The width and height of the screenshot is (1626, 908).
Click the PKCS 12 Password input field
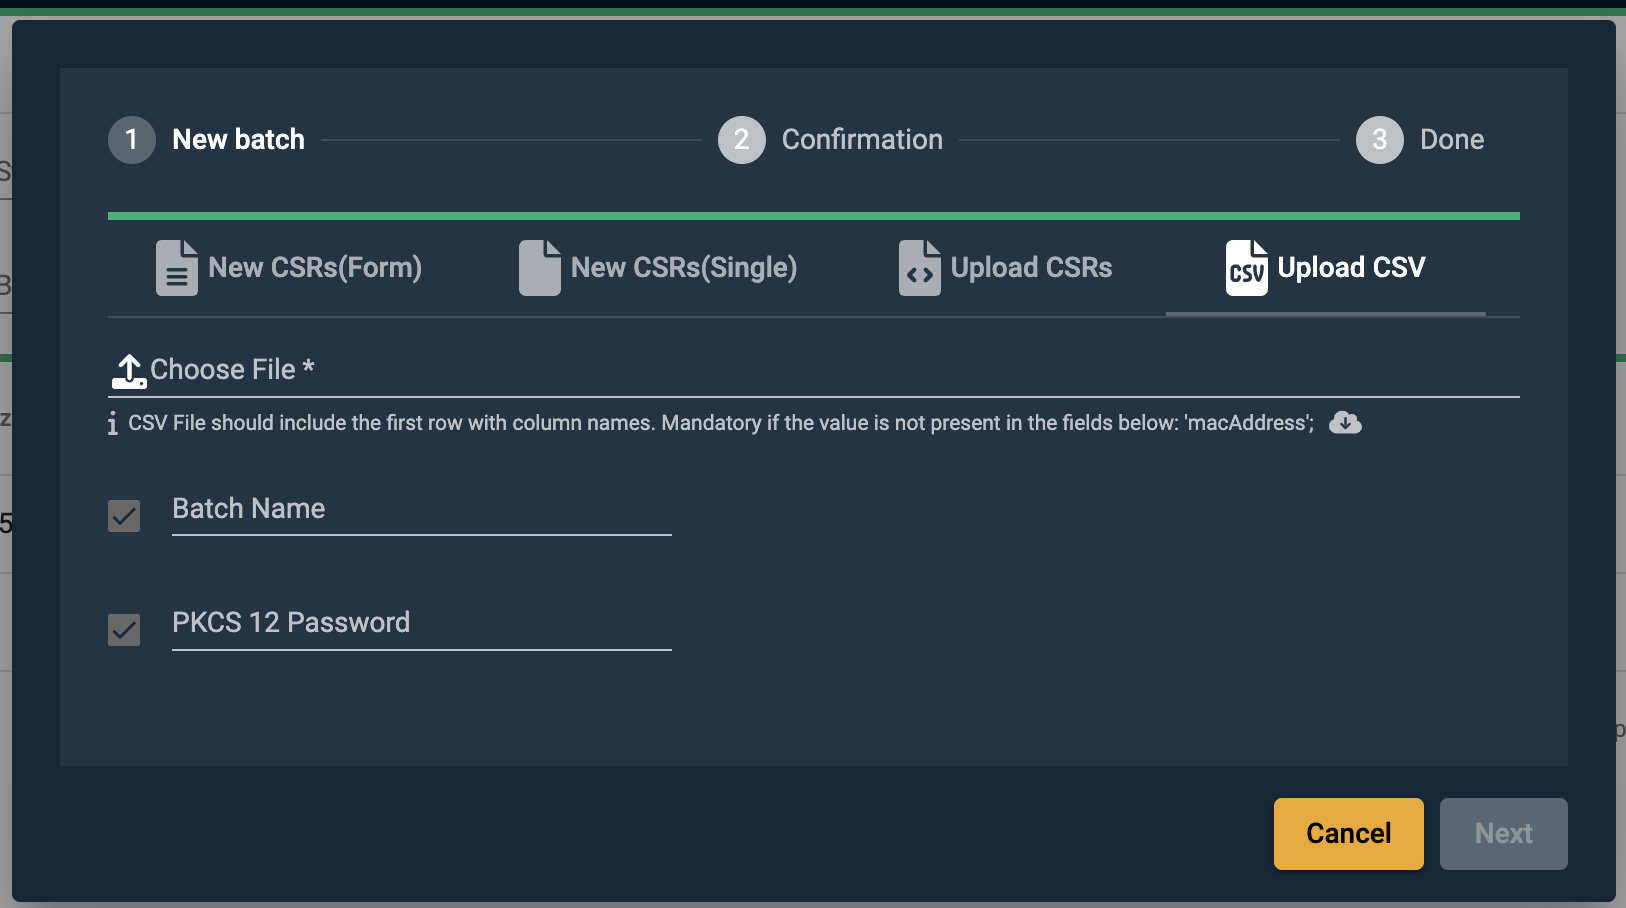(x=420, y=628)
